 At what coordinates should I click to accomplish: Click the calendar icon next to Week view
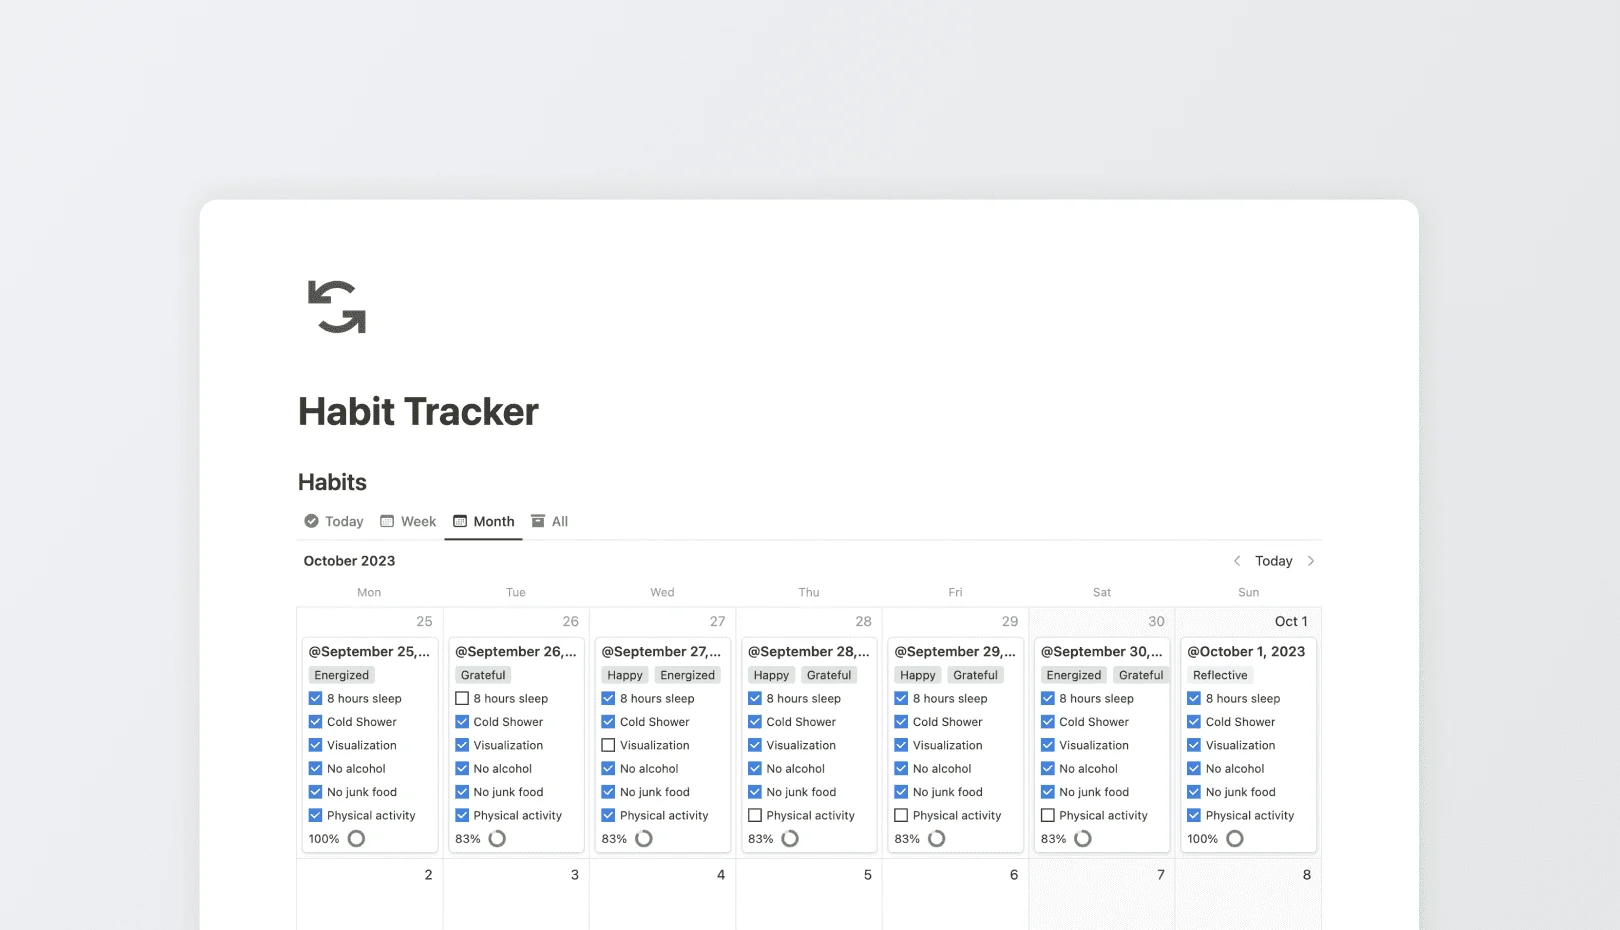click(386, 521)
